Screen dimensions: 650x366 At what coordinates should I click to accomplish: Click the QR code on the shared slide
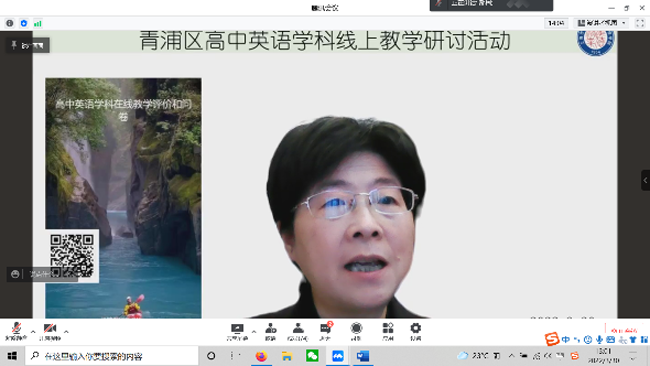click(x=72, y=256)
